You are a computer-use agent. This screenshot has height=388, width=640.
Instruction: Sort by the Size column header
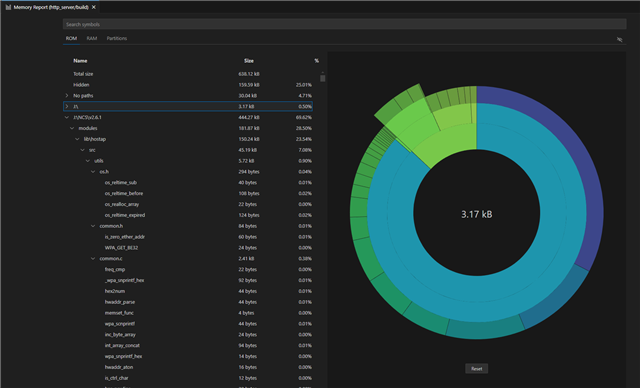click(x=249, y=61)
